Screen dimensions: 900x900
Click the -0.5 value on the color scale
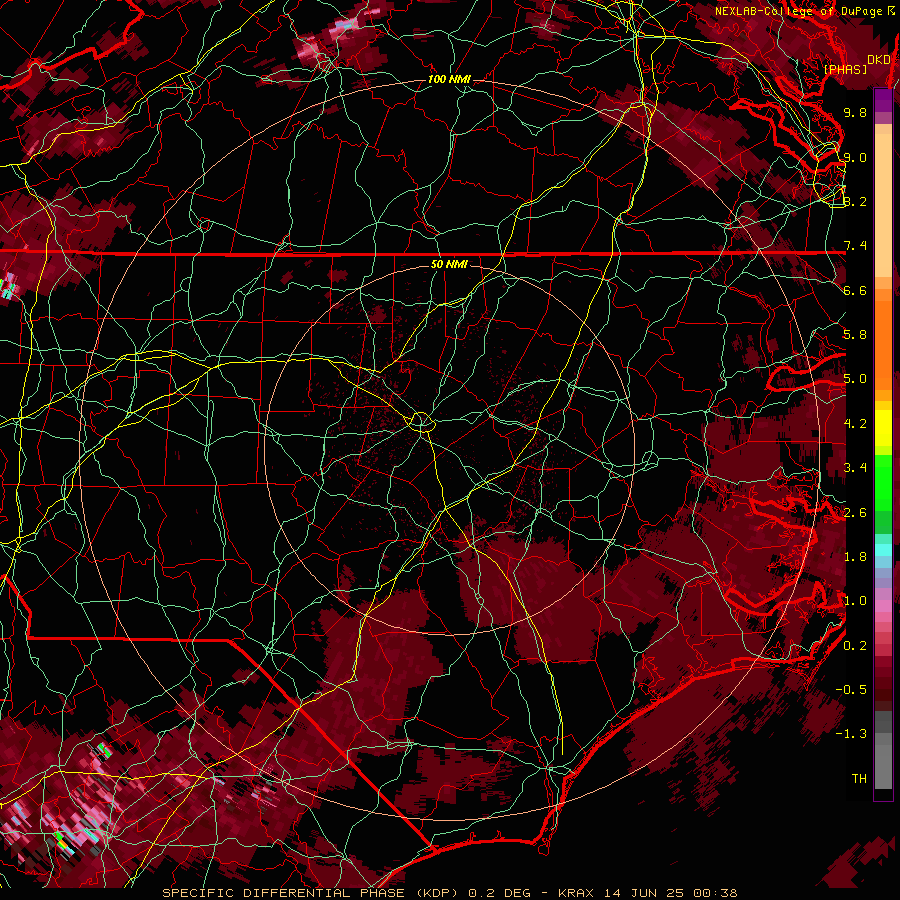click(x=852, y=690)
